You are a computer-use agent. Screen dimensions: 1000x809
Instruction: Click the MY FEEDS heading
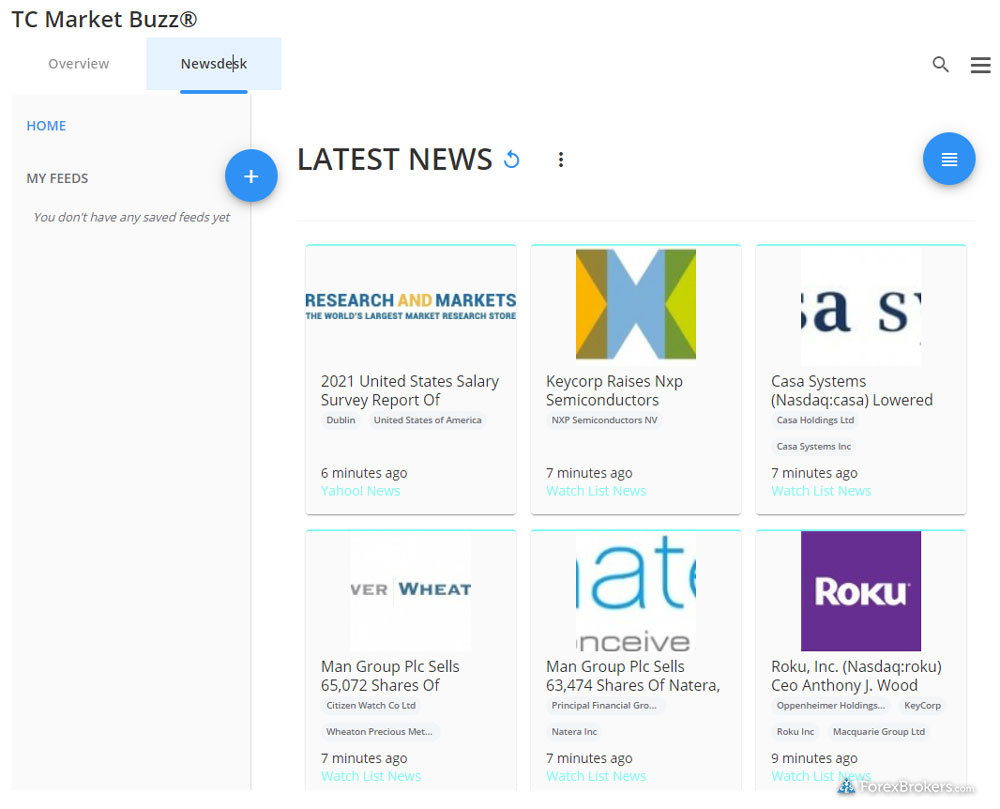57,179
